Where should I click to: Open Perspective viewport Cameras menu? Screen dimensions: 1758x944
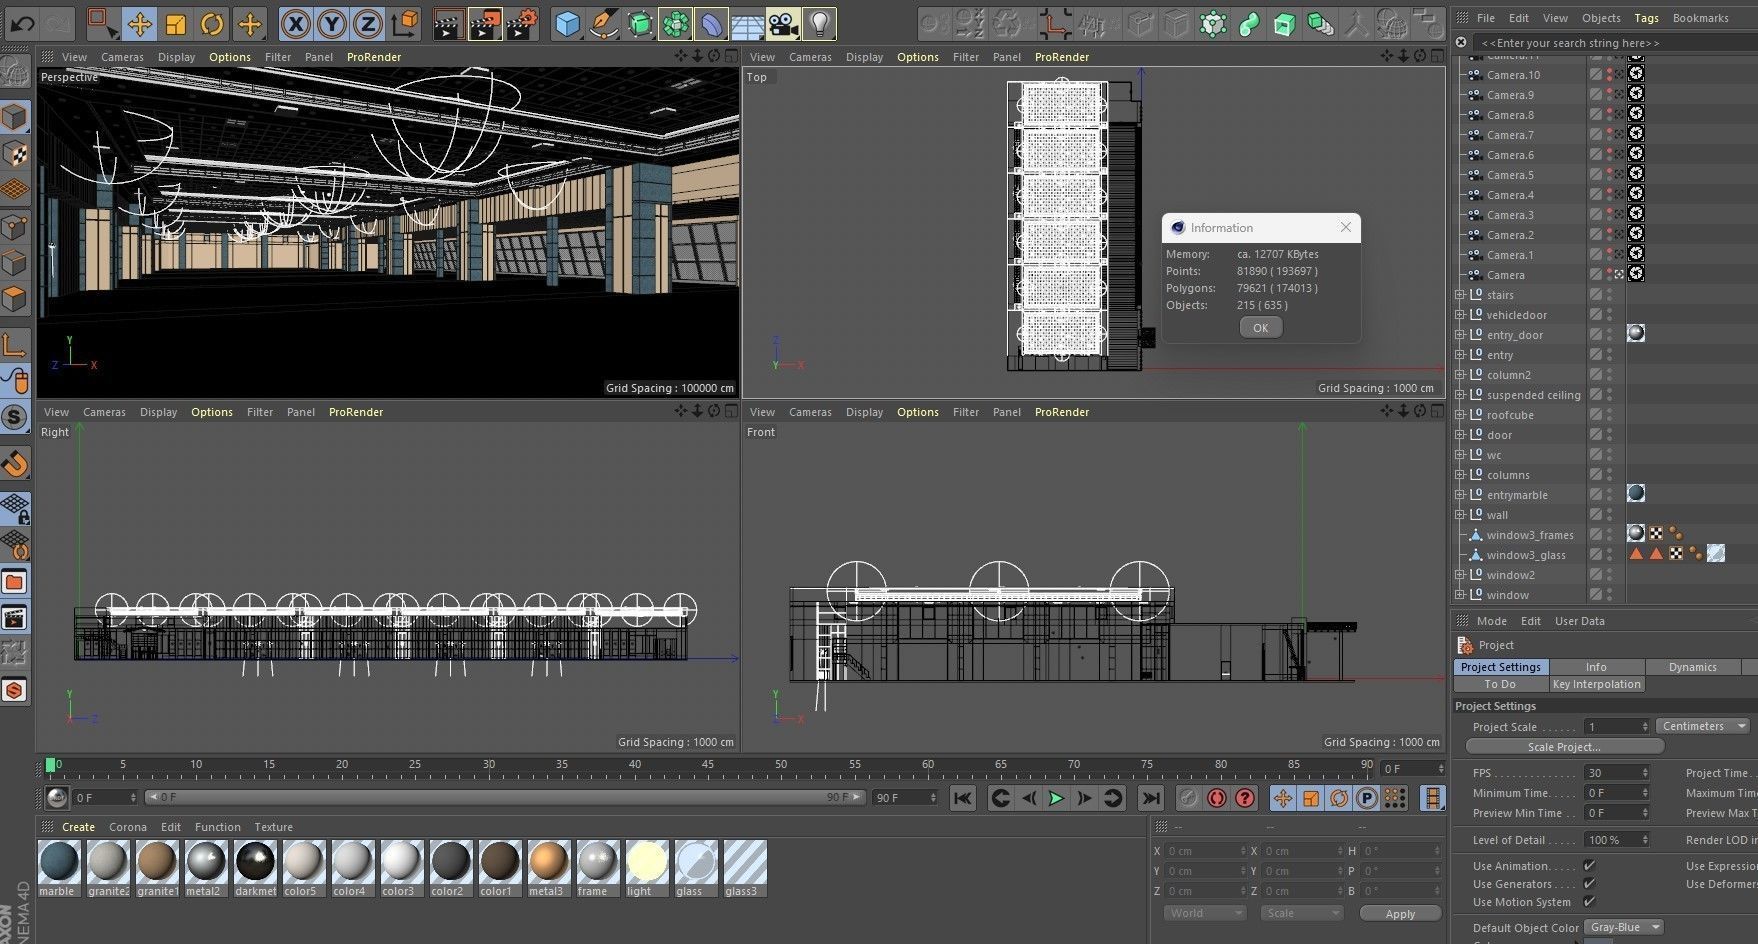click(x=122, y=57)
